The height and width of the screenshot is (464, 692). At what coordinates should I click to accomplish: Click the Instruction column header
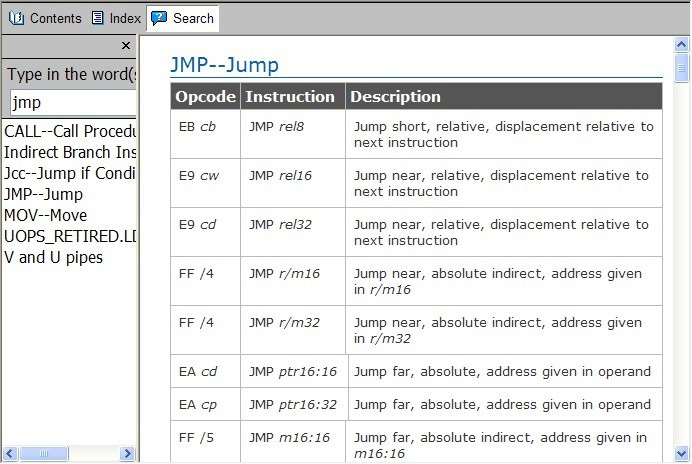click(x=293, y=96)
